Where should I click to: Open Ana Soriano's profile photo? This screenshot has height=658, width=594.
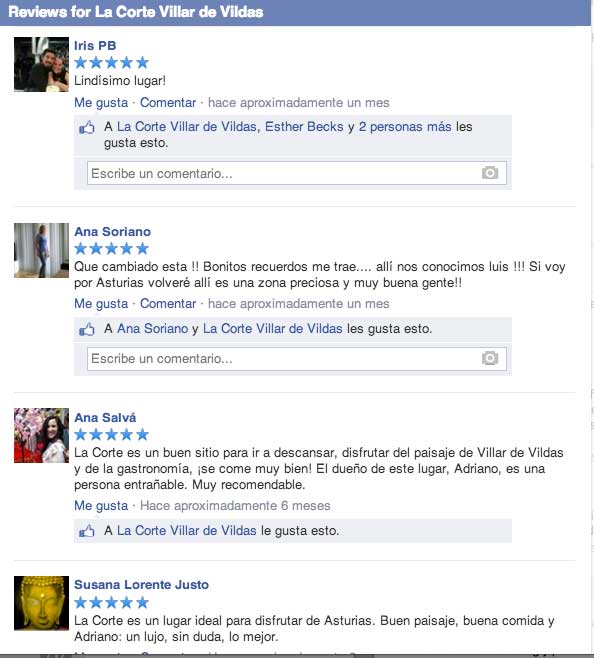41,250
